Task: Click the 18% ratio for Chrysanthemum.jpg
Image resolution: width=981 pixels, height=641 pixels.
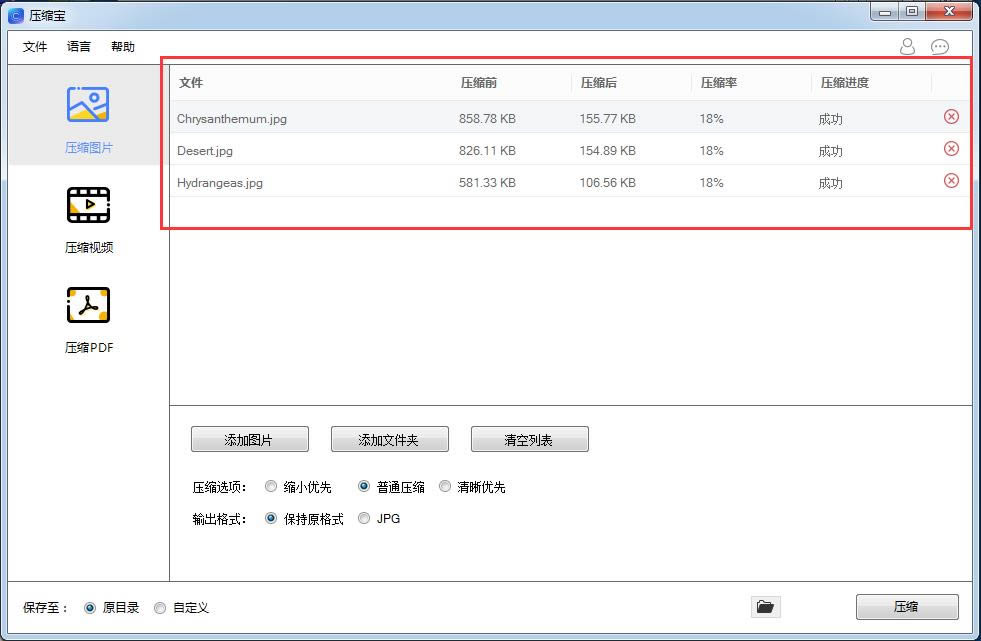Action: click(x=711, y=118)
